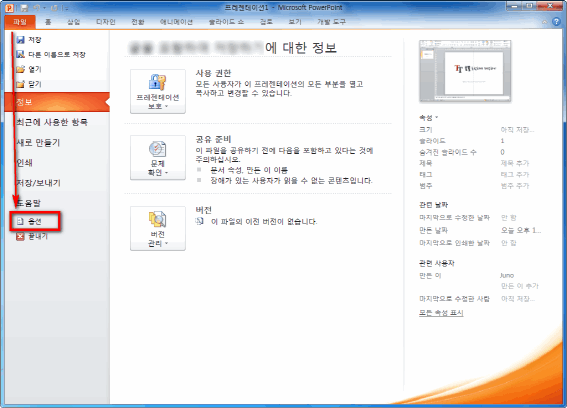This screenshot has width=567, height=408.
Task: Open the Protect Presentation (프레젠테이션 보호) dropdown button
Action: pyautogui.click(x=158, y=92)
